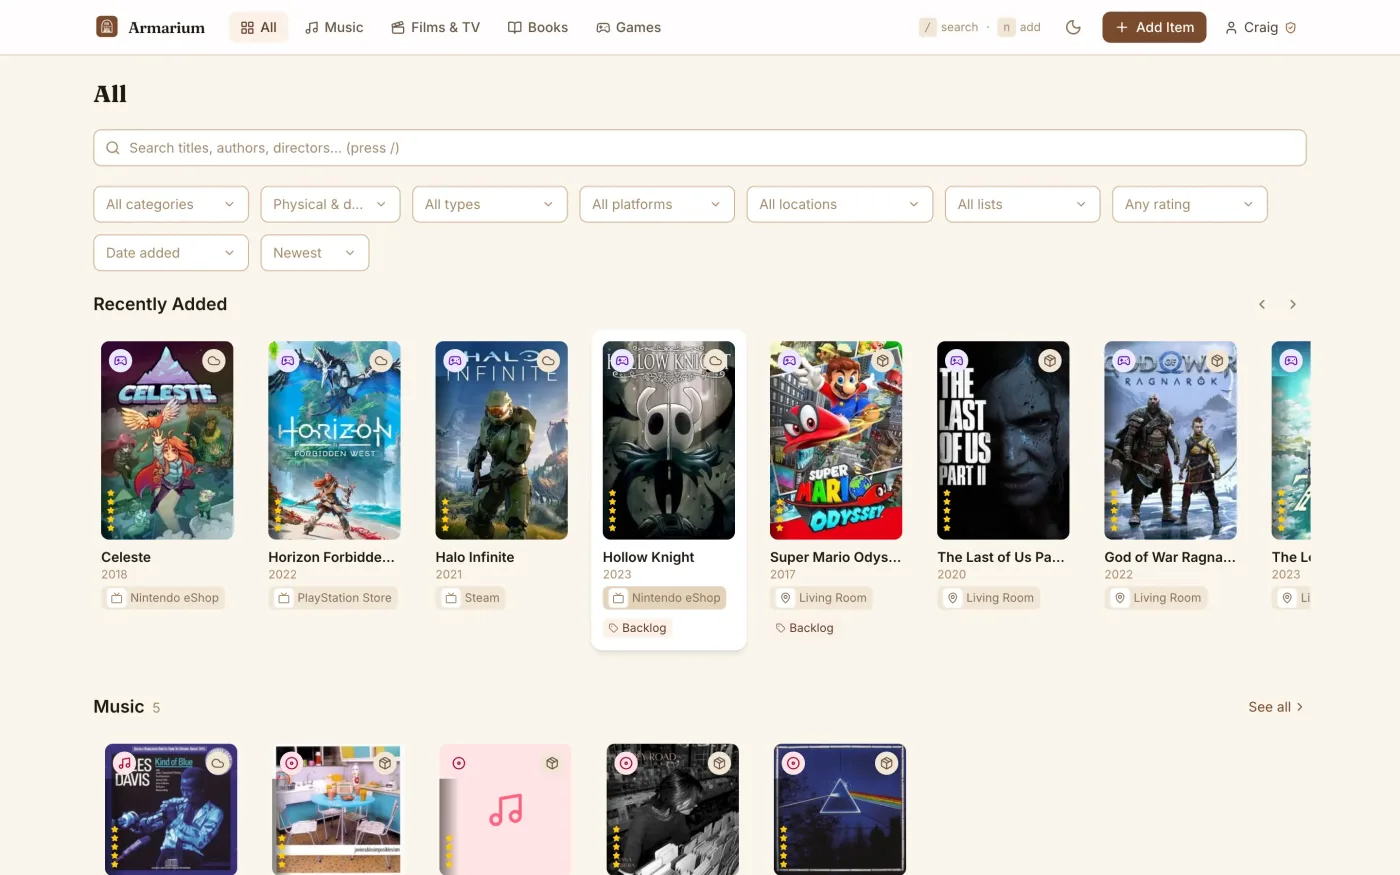
Task: Click the cloud badge on Horizon Forbidden West cover
Action: [x=380, y=360]
